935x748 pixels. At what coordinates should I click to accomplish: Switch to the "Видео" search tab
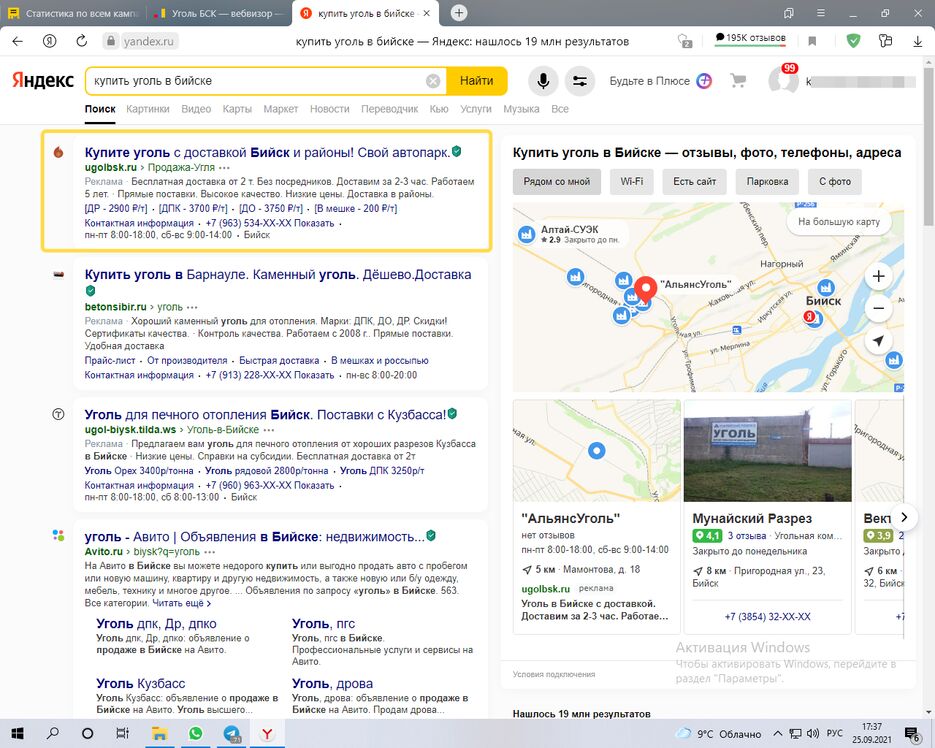(x=196, y=109)
